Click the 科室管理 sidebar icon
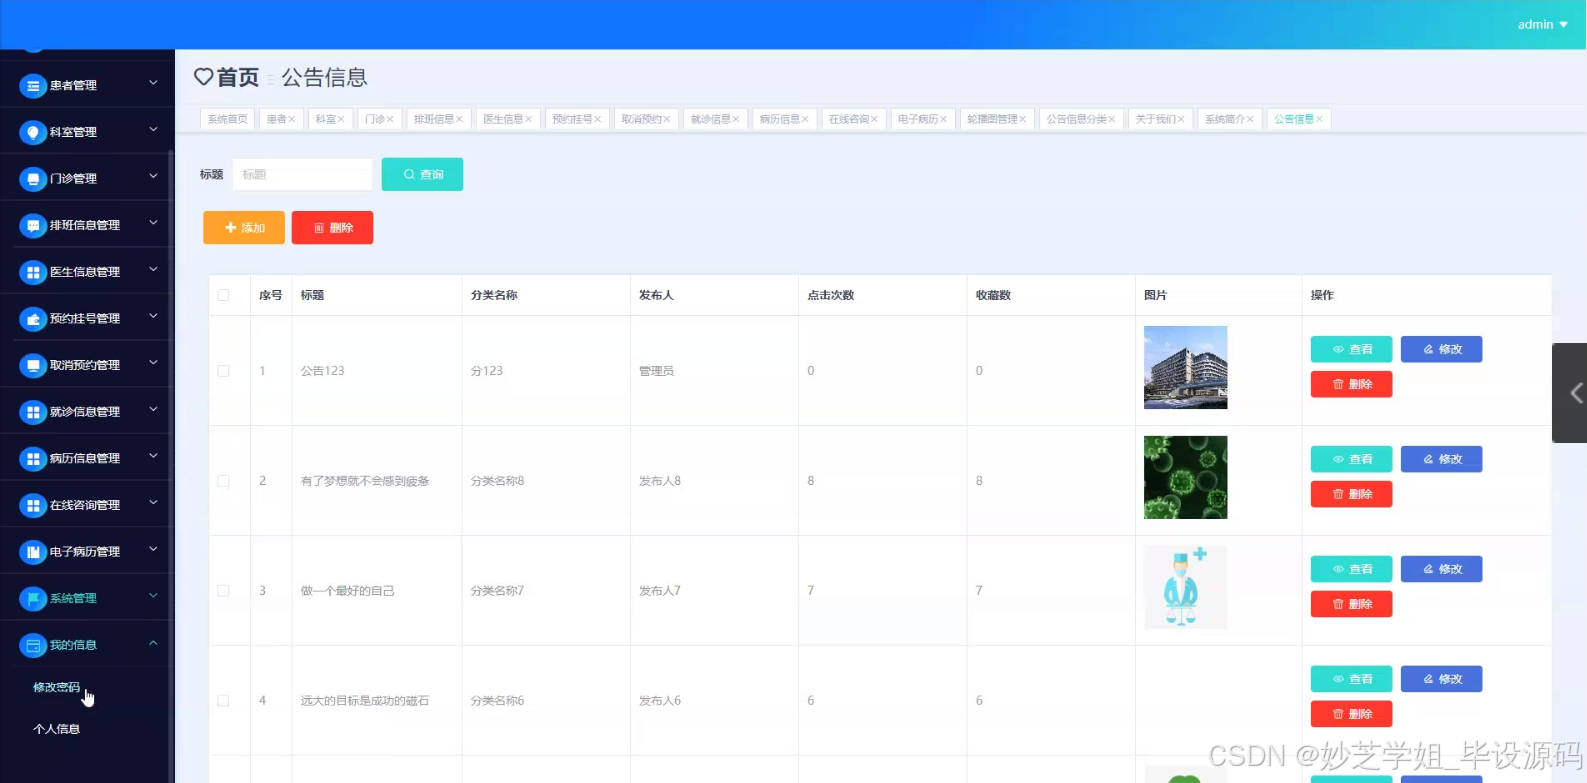Image resolution: width=1587 pixels, height=783 pixels. point(33,132)
